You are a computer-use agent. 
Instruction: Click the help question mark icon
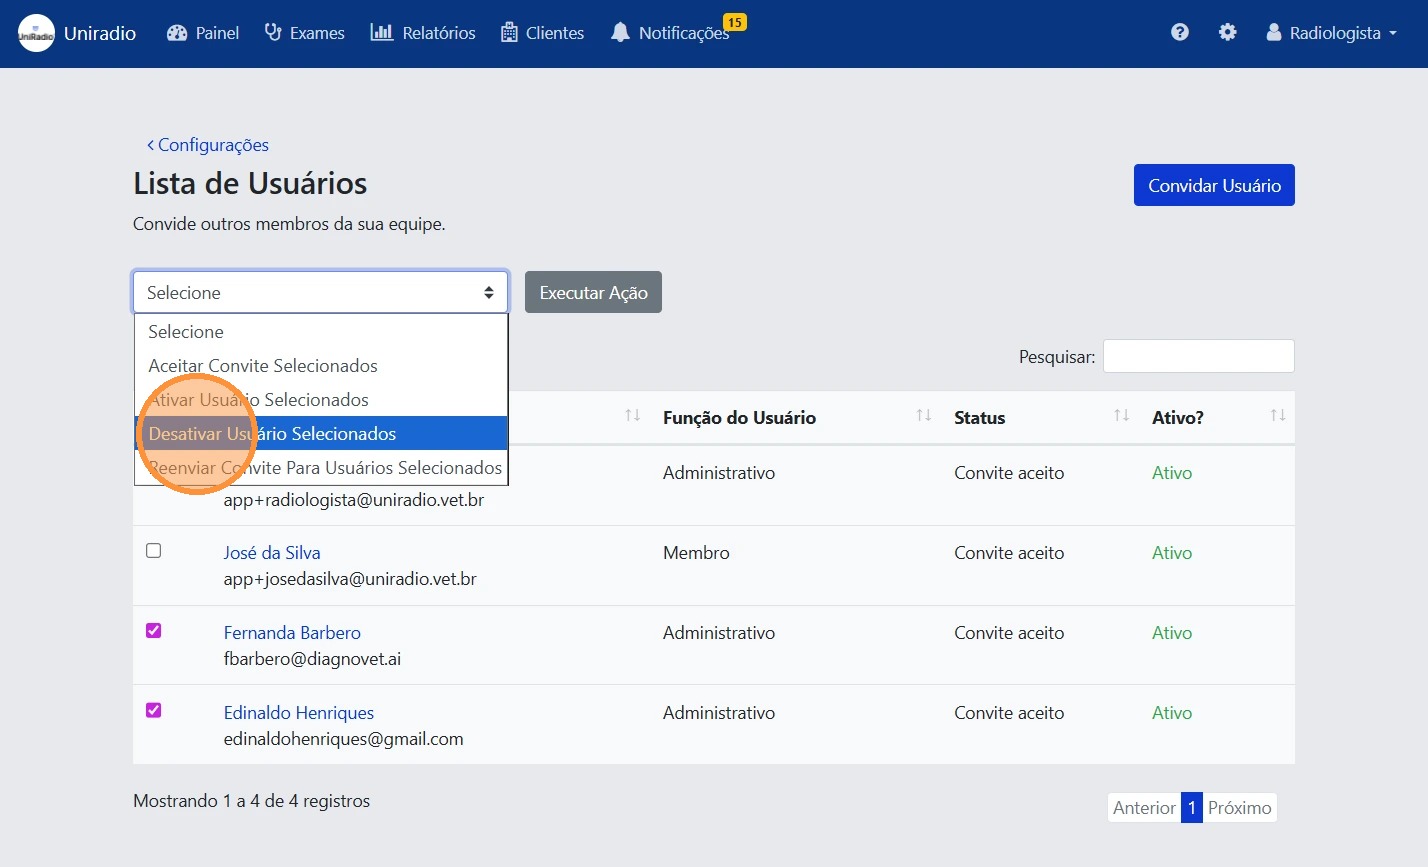click(x=1180, y=33)
